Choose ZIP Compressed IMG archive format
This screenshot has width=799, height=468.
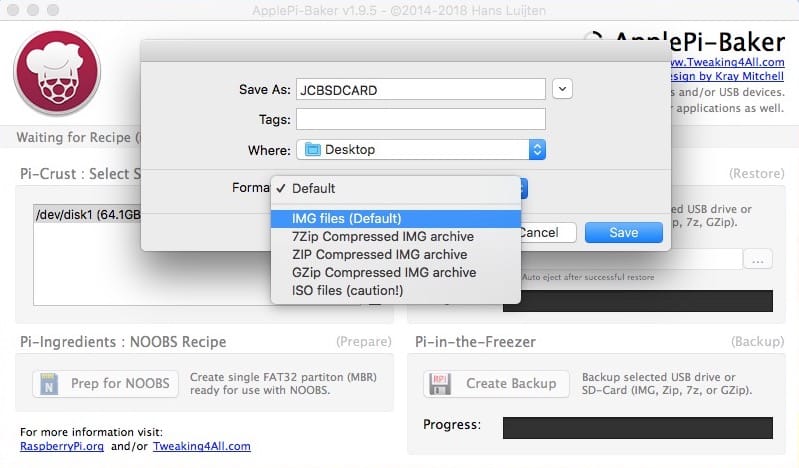395,254
